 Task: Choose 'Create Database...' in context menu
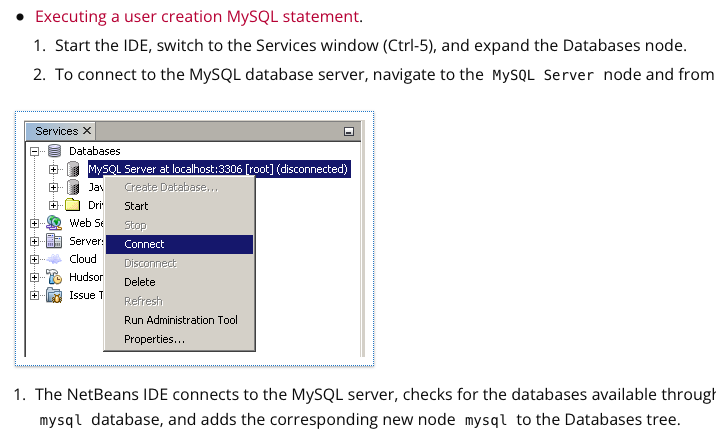[179, 187]
